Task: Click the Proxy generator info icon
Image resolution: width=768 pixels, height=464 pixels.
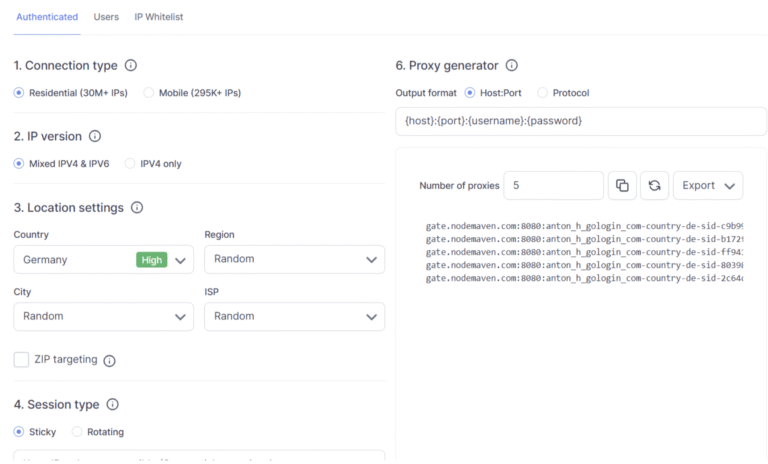Action: [512, 66]
